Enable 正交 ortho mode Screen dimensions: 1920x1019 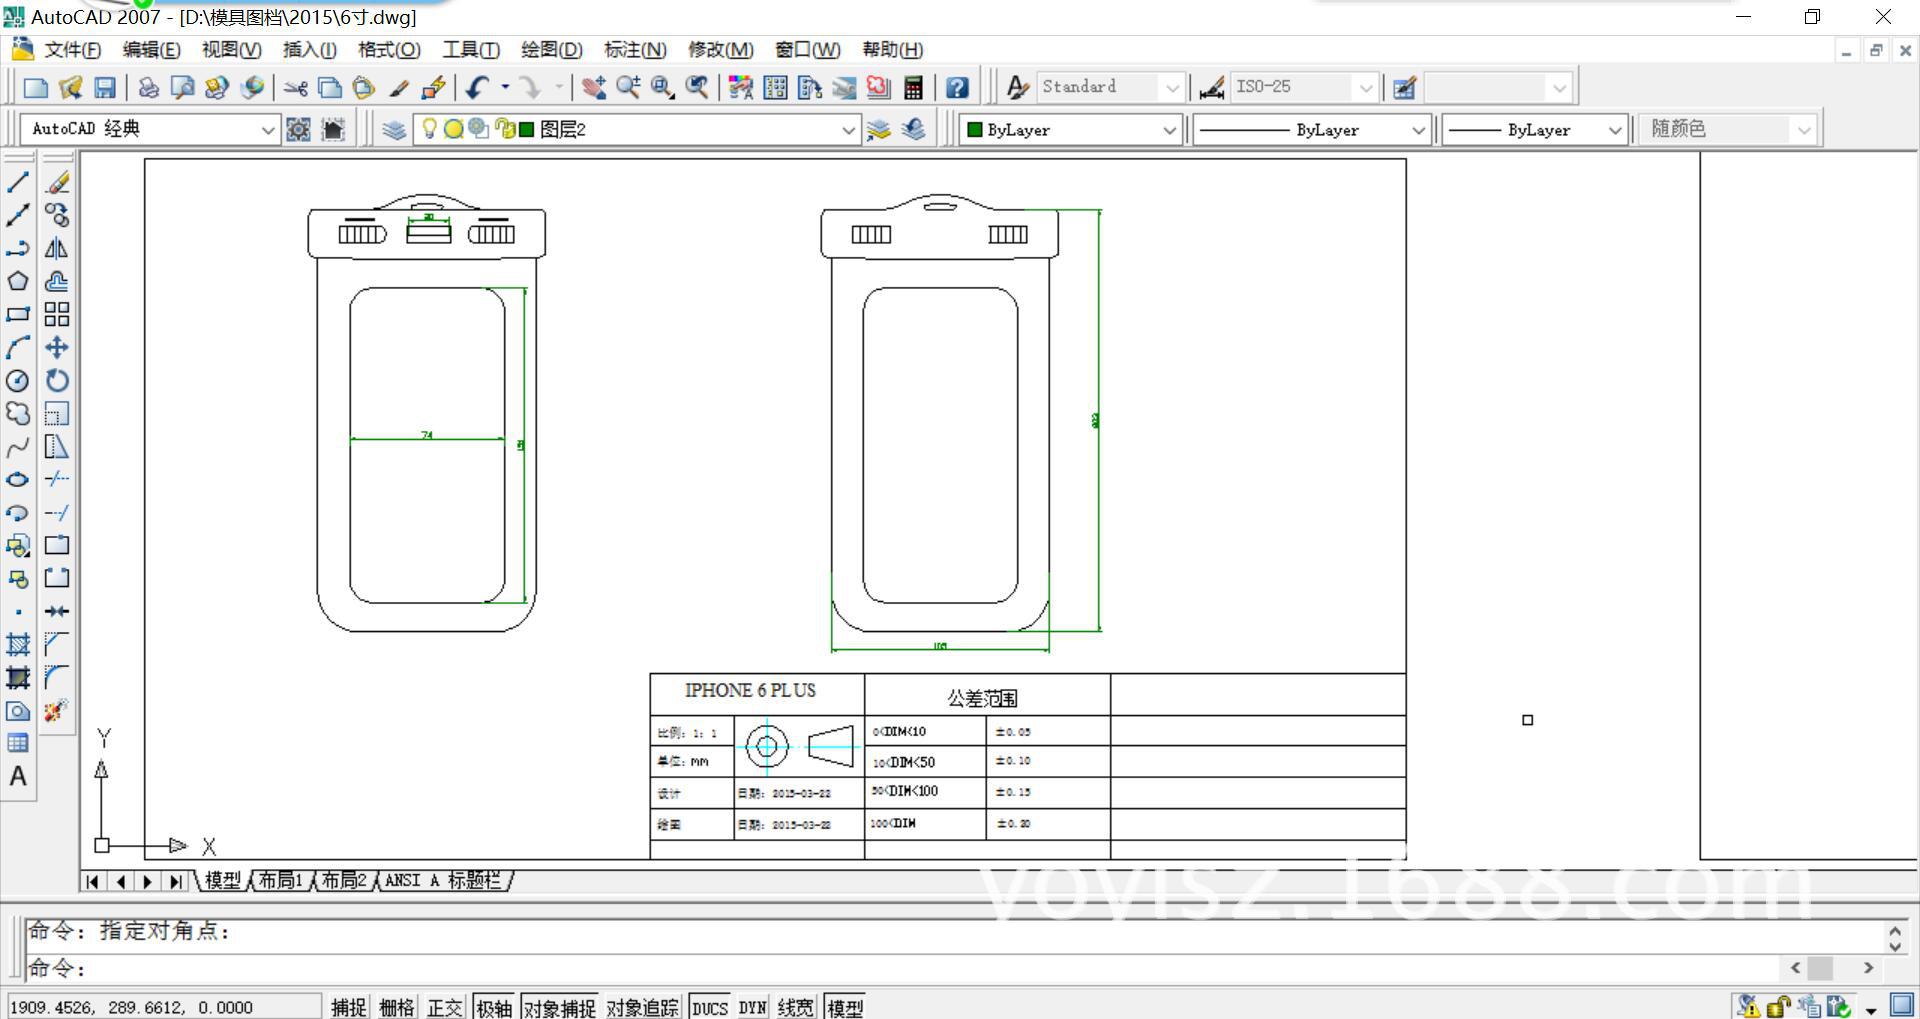coord(445,1007)
